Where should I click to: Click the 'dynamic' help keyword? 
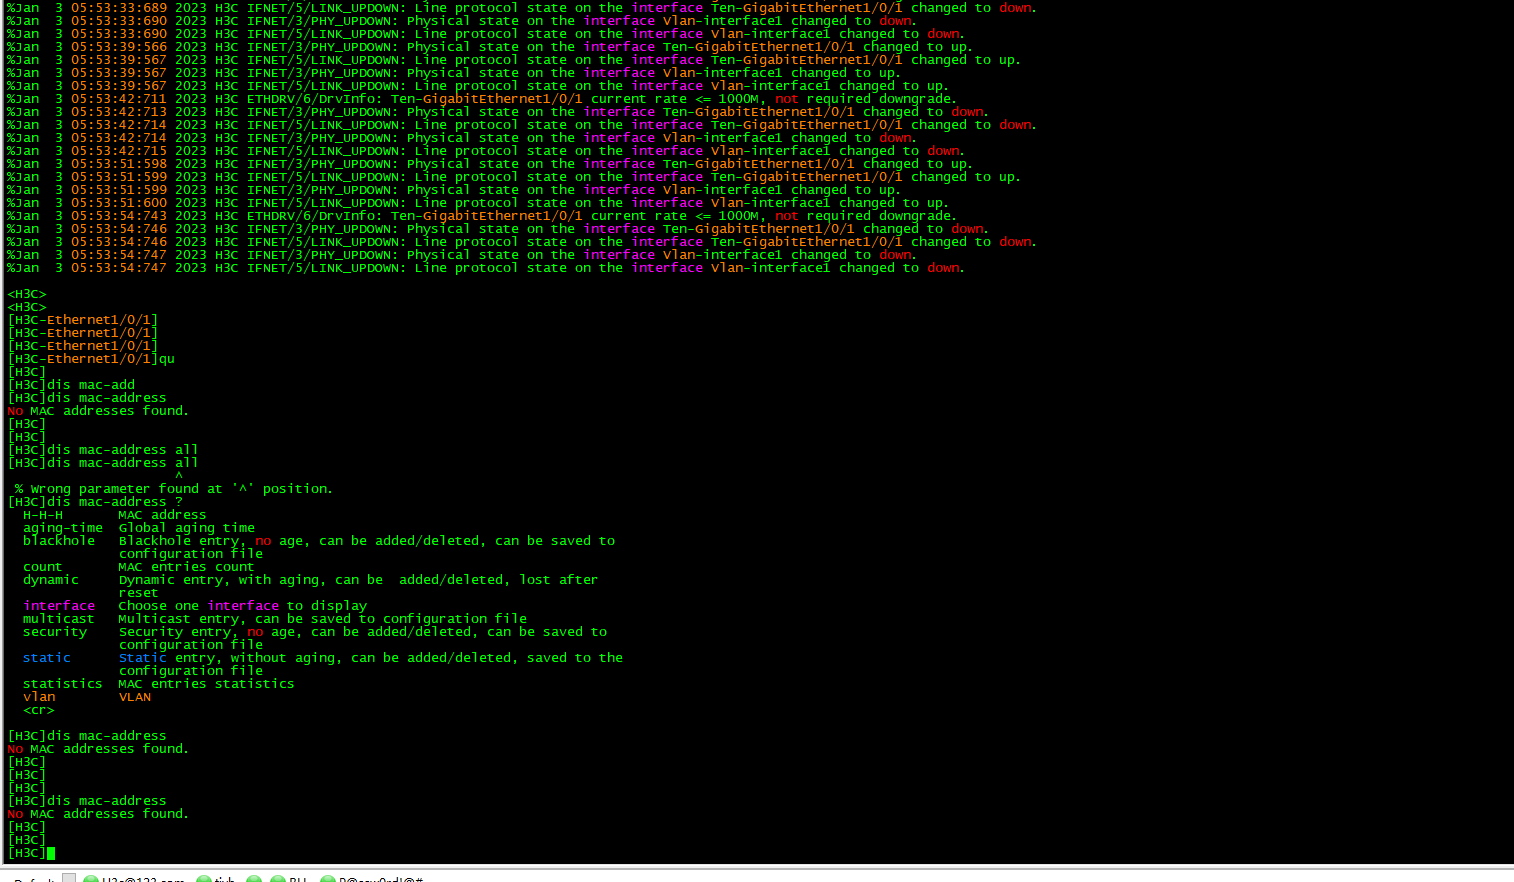coord(51,580)
